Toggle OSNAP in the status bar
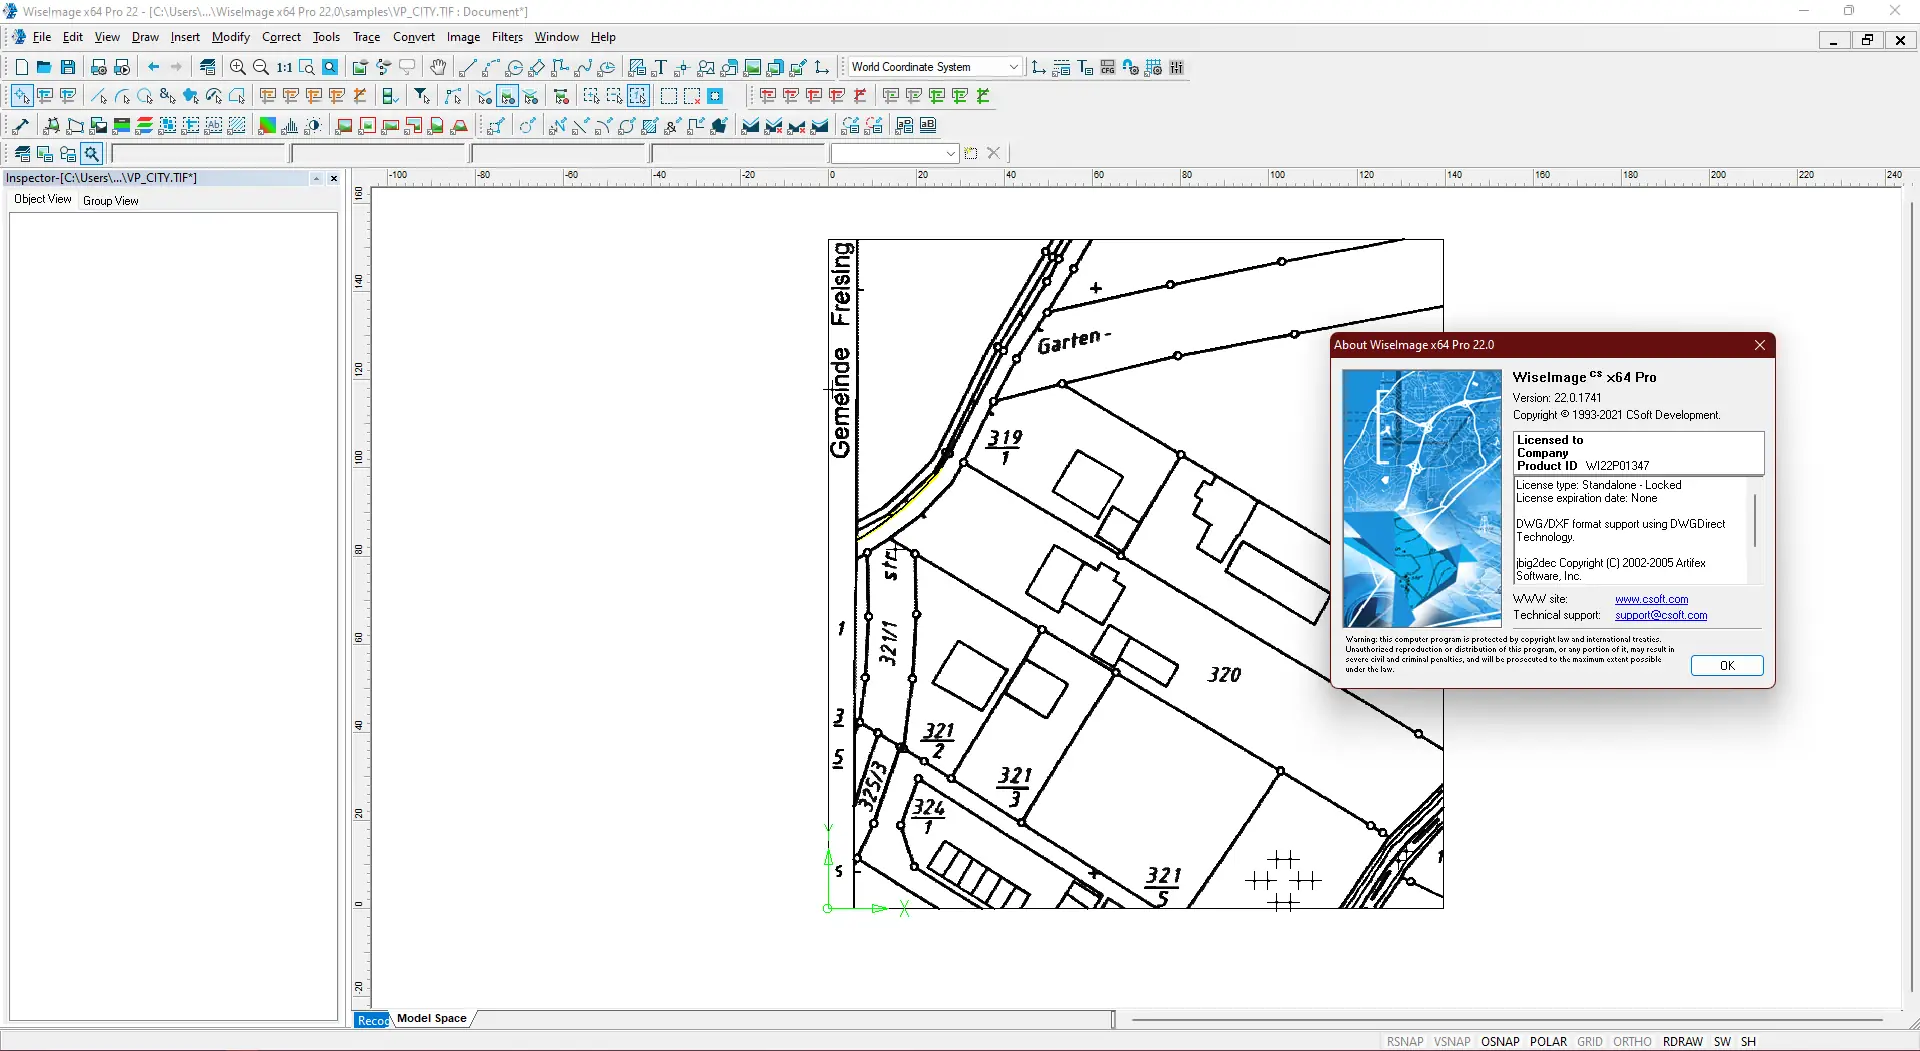1920x1051 pixels. click(x=1500, y=1041)
